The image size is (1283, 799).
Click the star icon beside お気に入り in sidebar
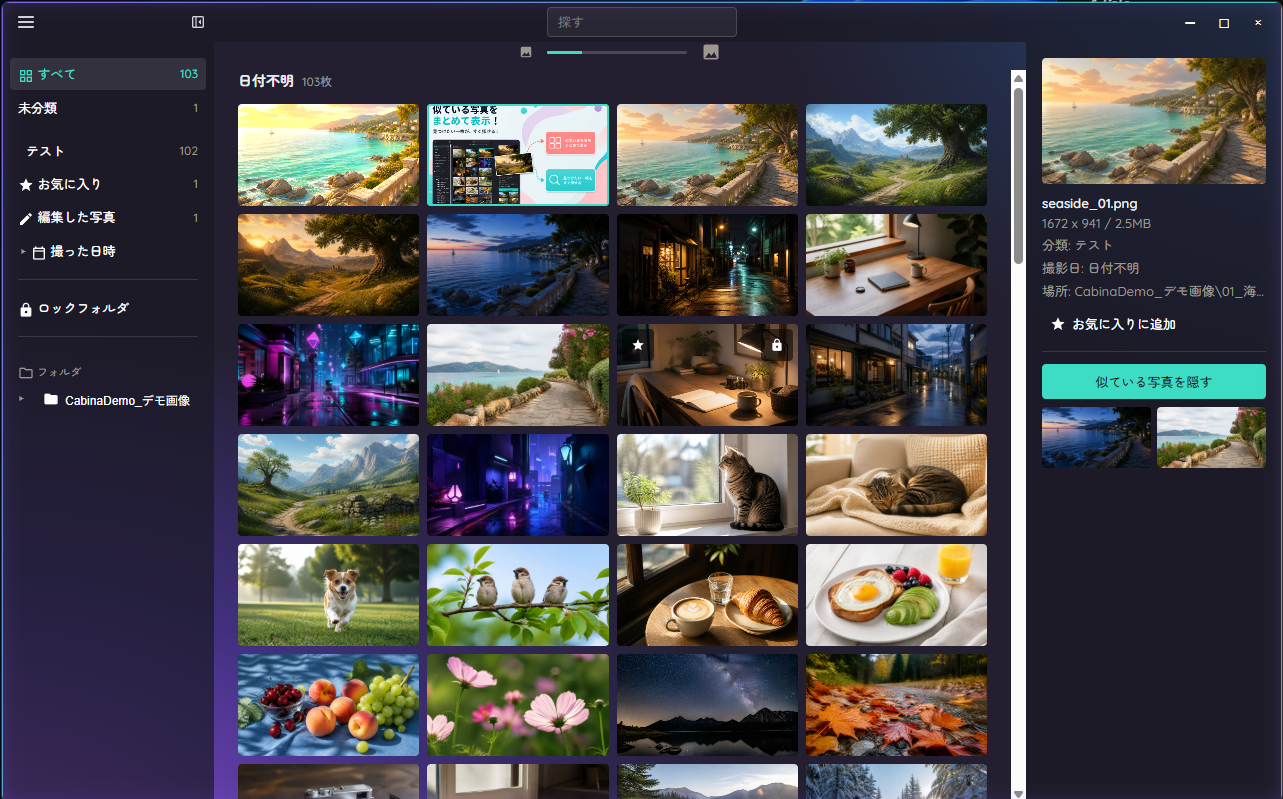pyautogui.click(x=26, y=185)
